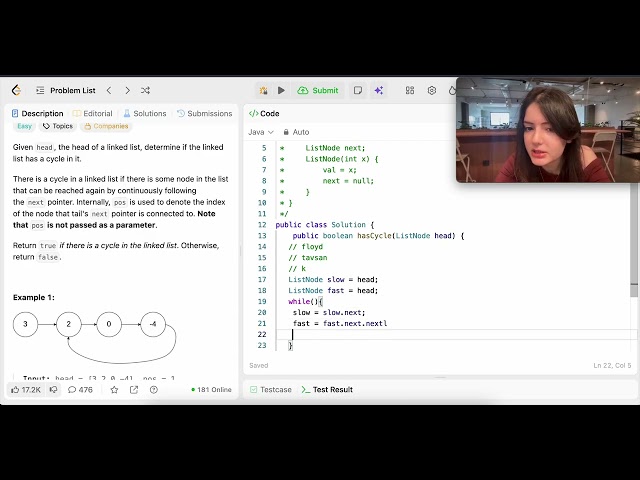This screenshot has width=640, height=480.
Task: Click 'slow = slow.next;' line
Action: [x=329, y=313]
